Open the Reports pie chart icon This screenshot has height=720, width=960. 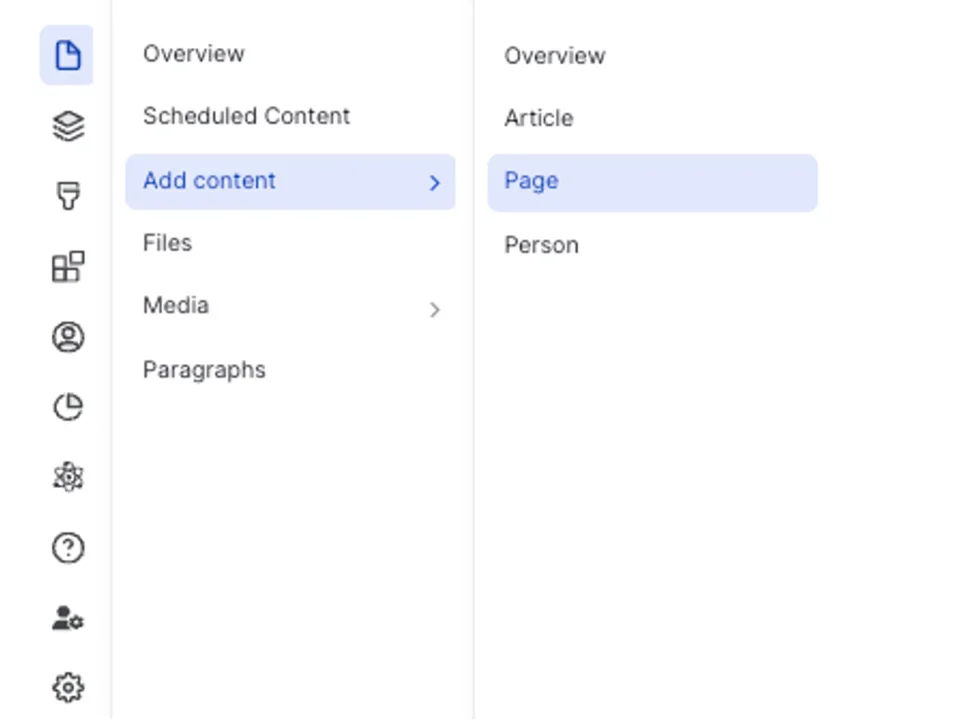coord(67,407)
